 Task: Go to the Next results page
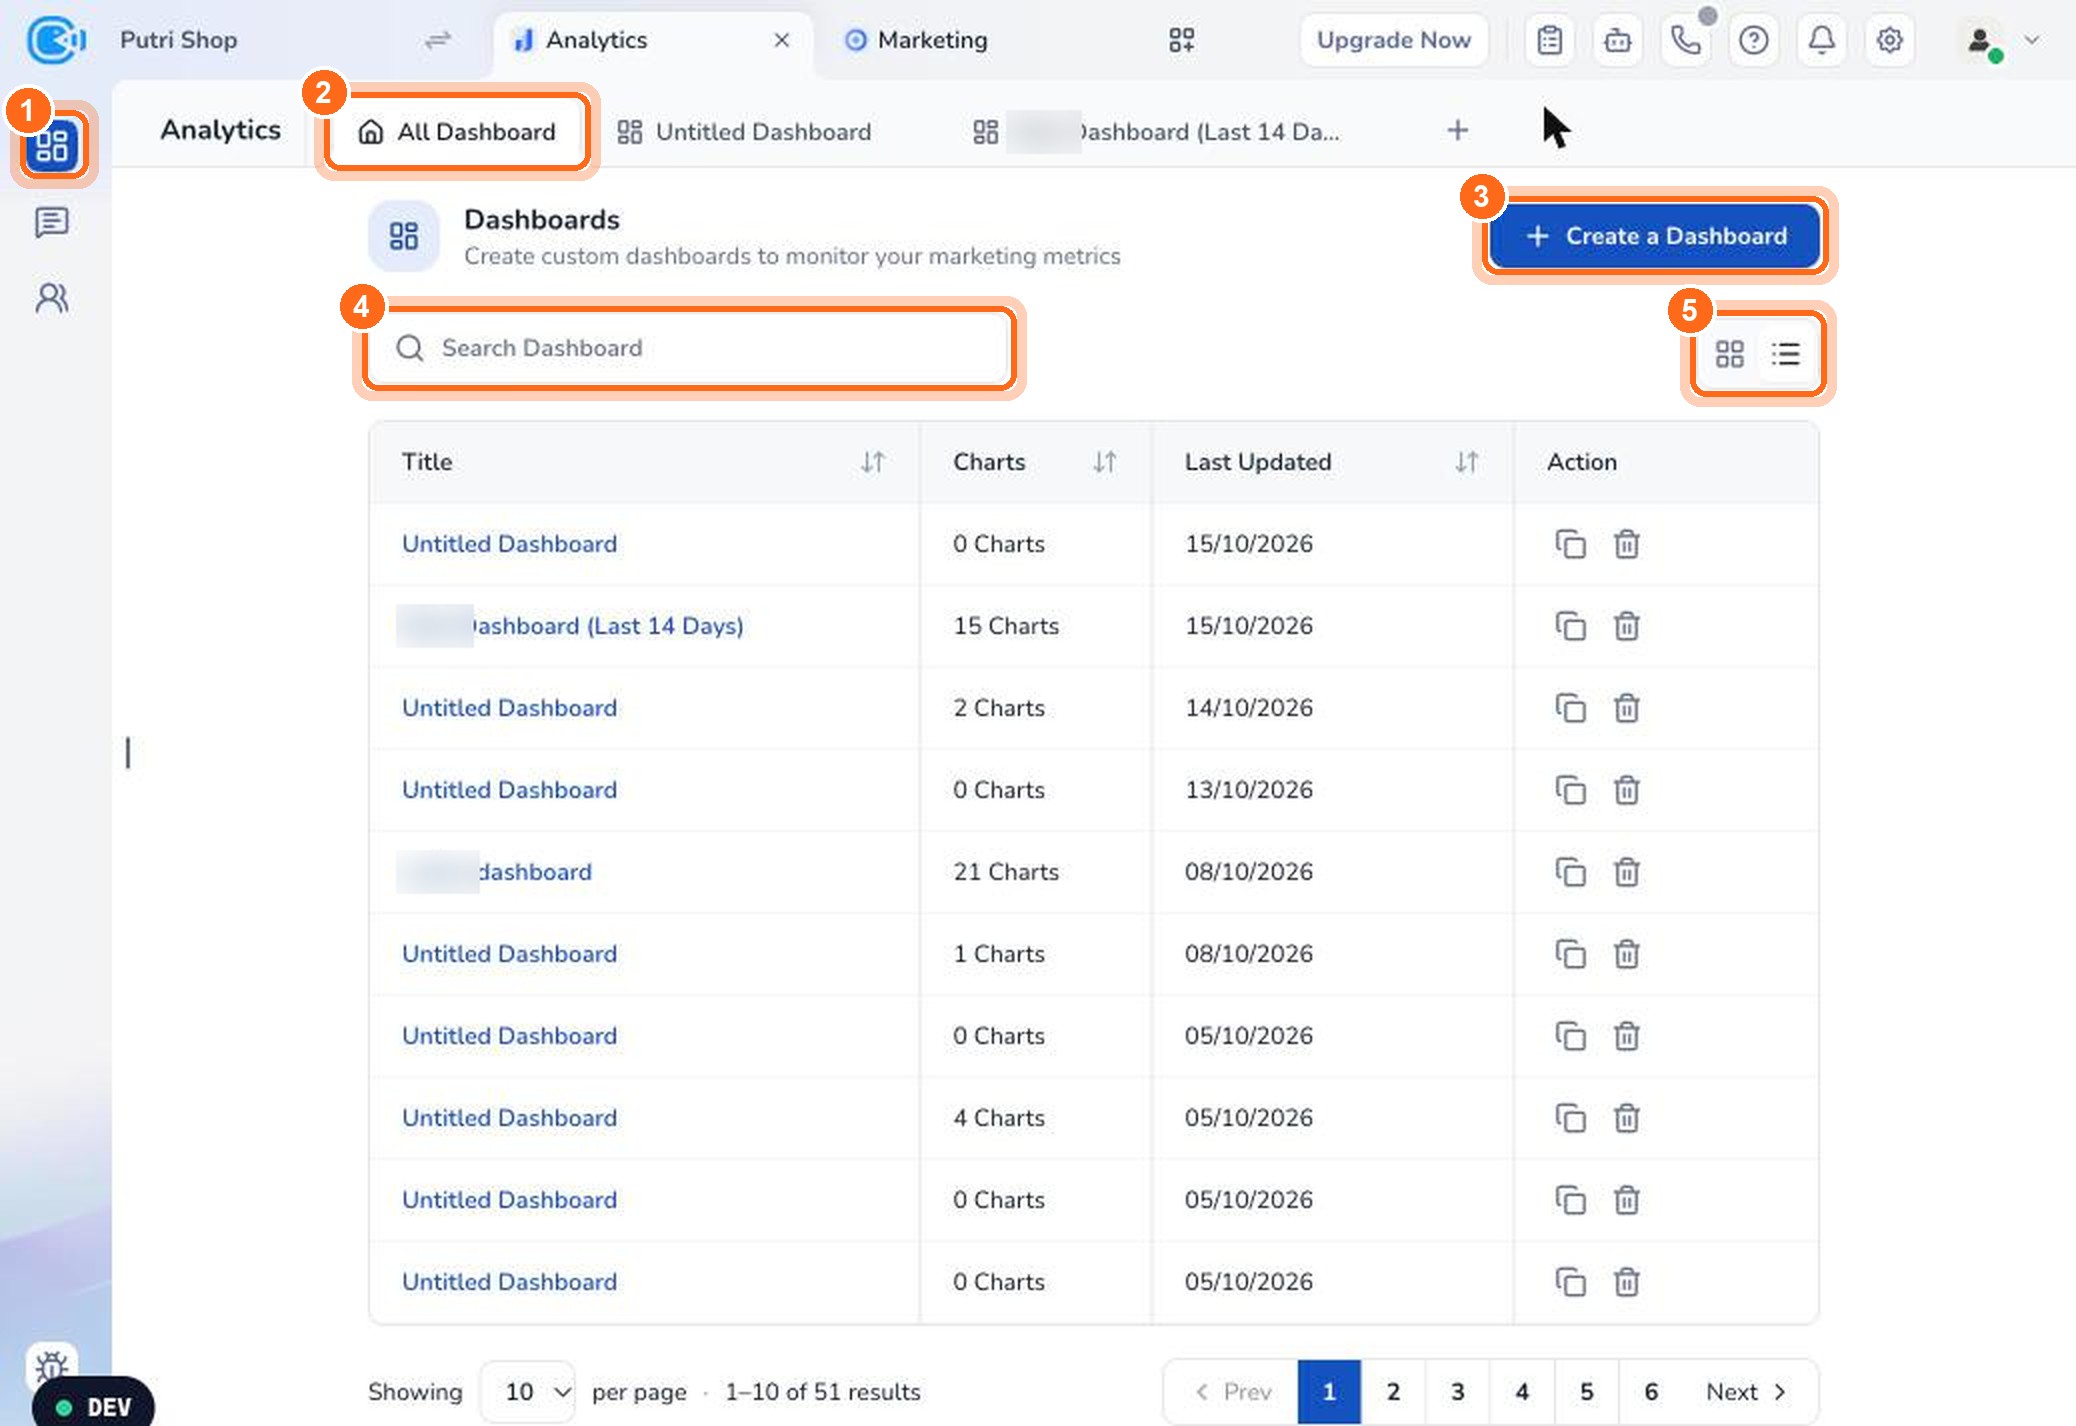1746,1392
